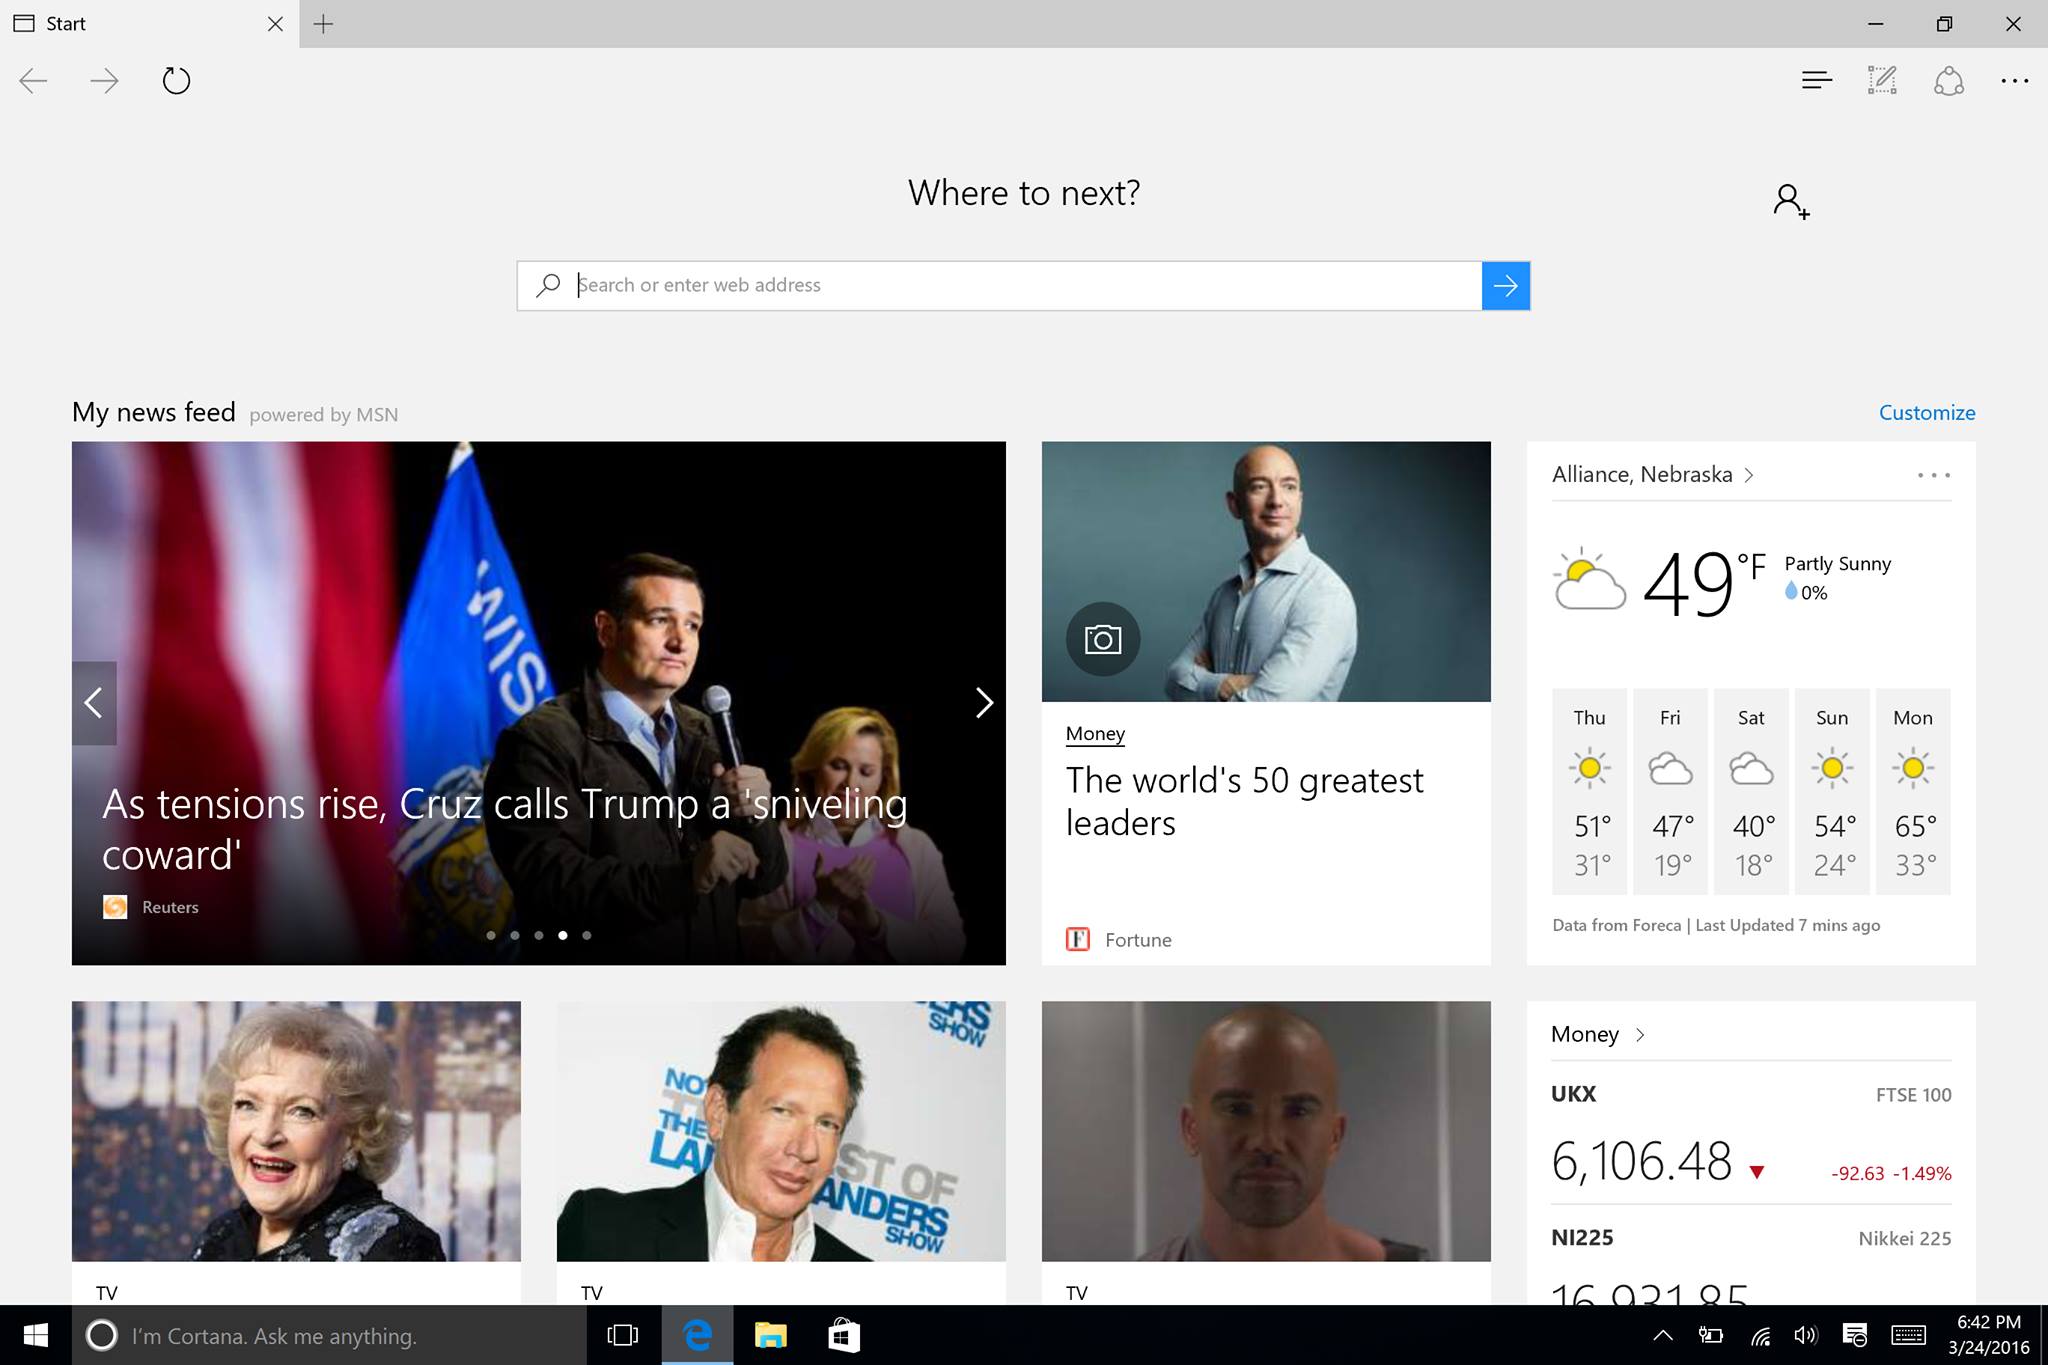Open the More actions ellipsis menu
The height and width of the screenshot is (1365, 2048).
click(2015, 81)
